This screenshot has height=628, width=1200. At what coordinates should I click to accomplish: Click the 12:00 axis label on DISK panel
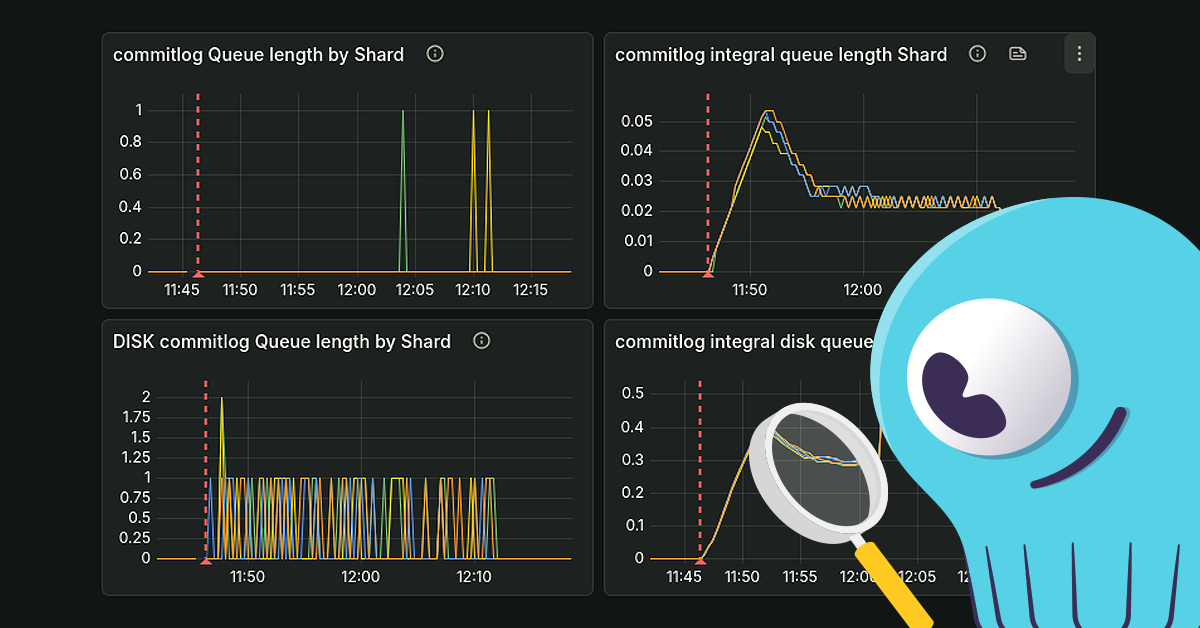coord(362,577)
